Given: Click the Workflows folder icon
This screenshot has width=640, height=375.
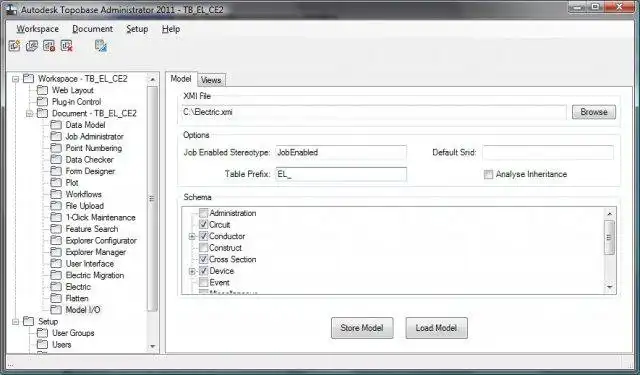Looking at the screenshot, I should 56,194.
